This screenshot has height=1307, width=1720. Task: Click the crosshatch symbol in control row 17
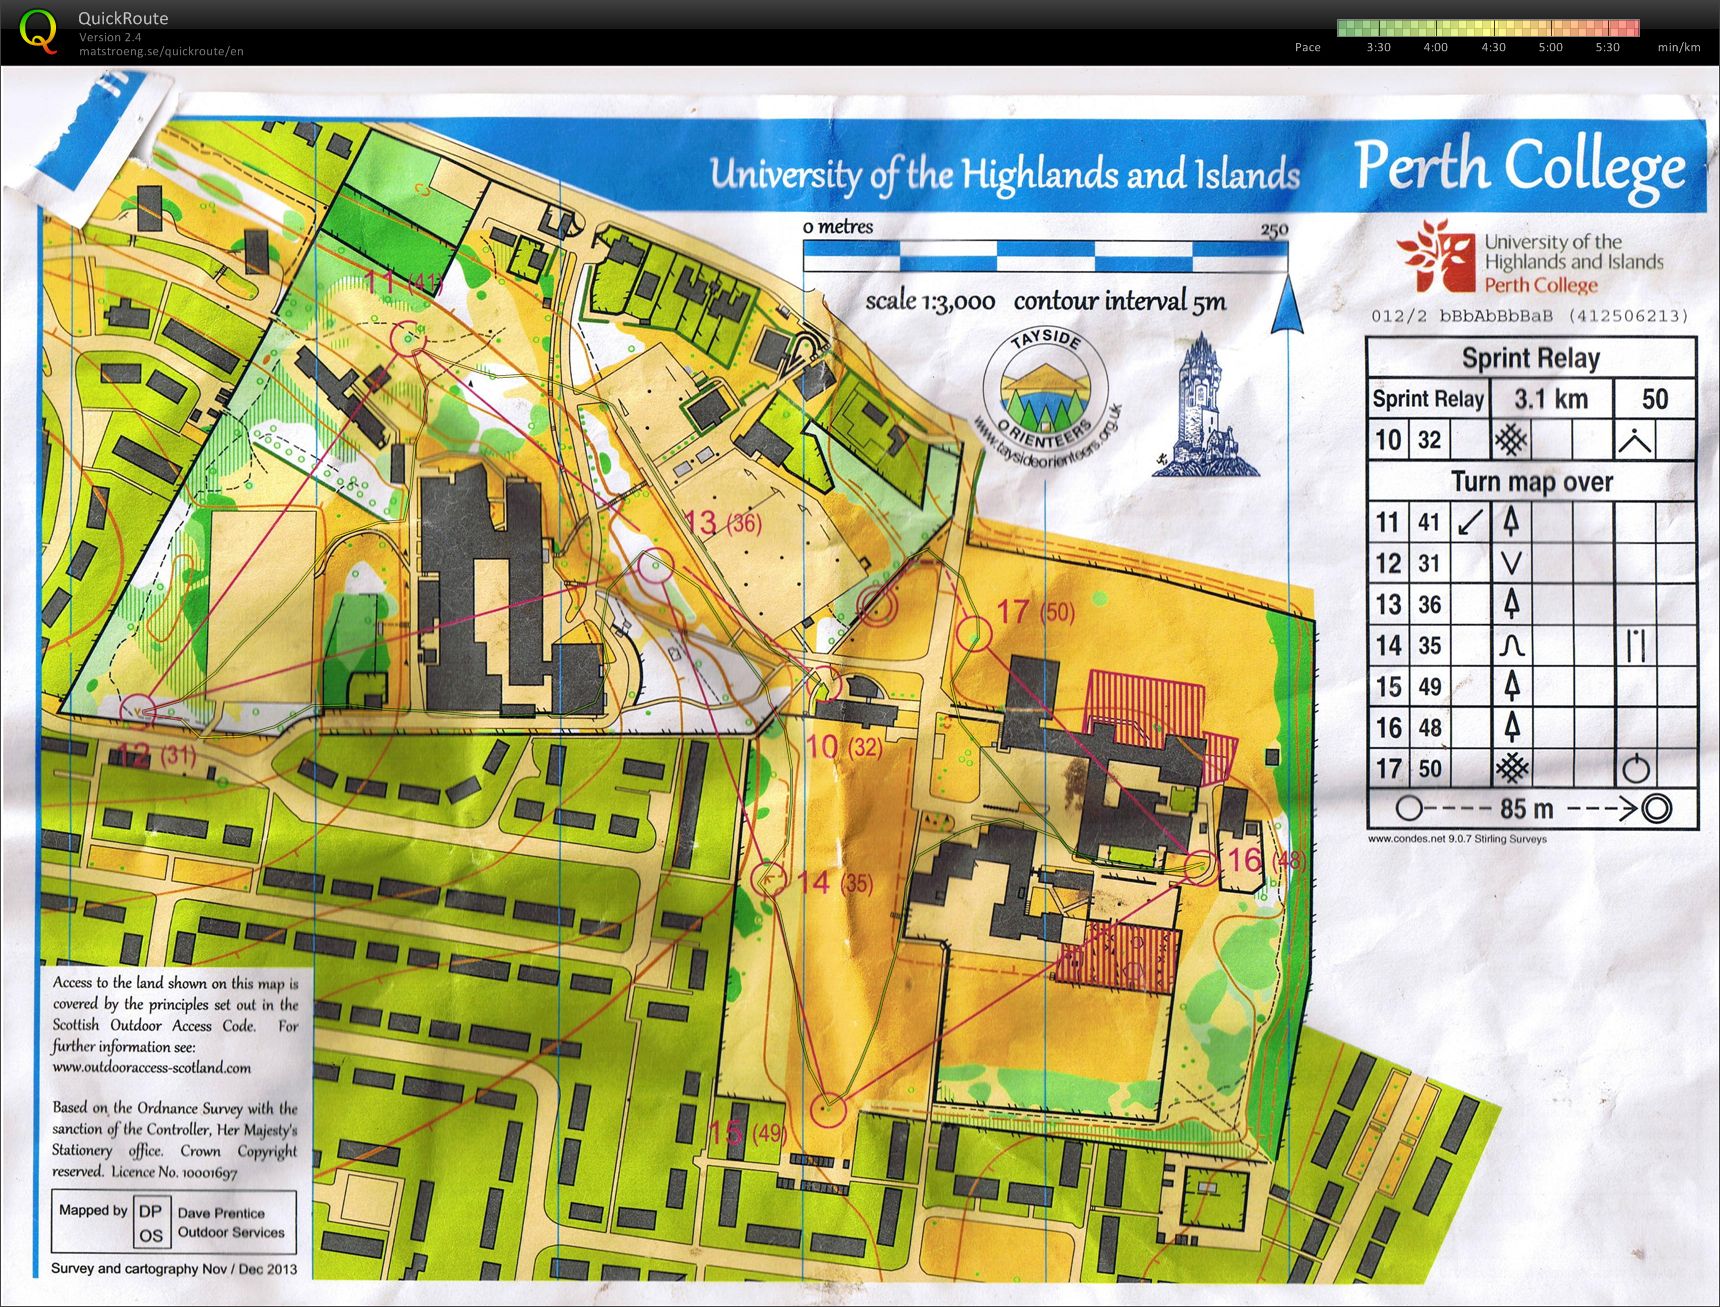(1511, 768)
